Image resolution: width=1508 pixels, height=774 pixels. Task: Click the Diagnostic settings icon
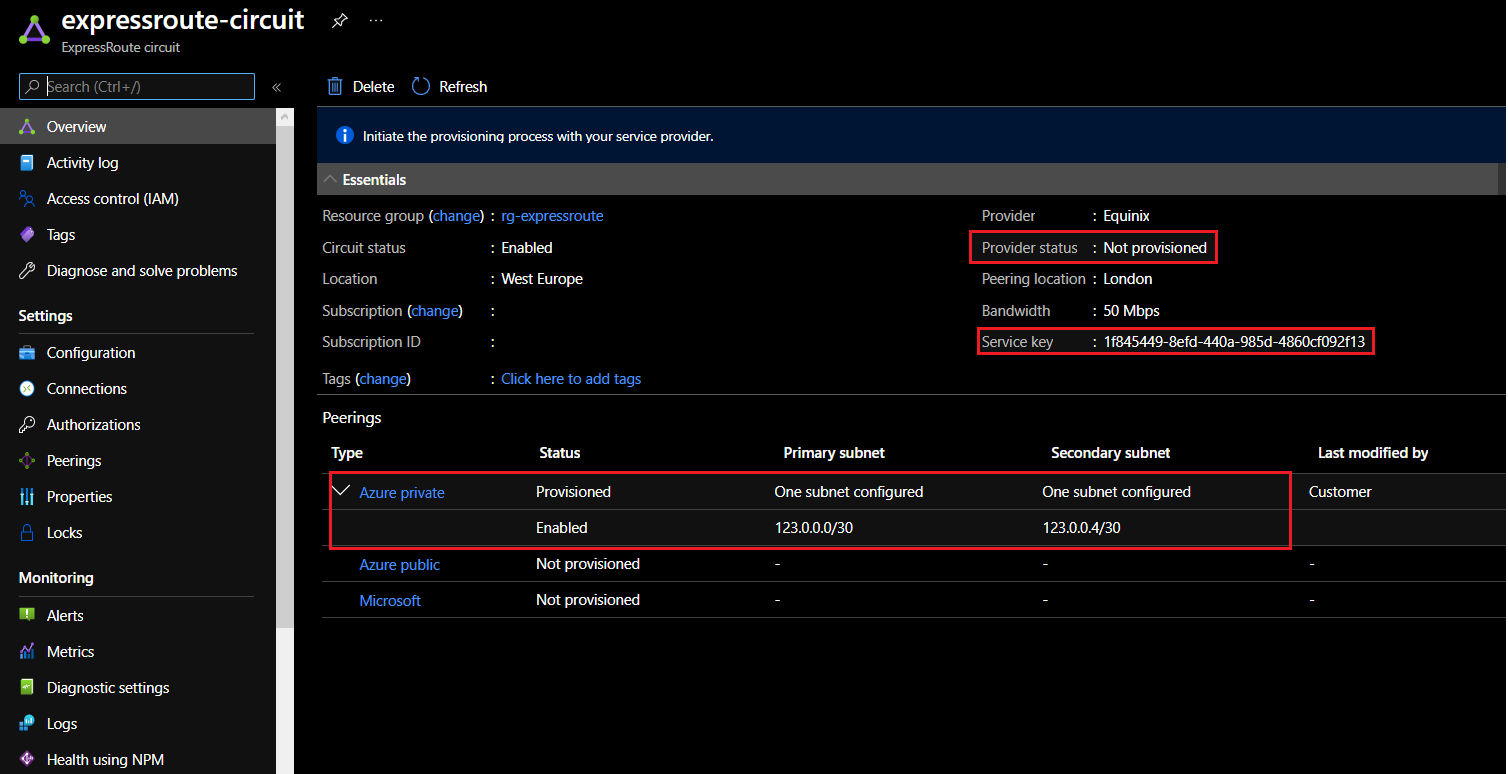27,688
